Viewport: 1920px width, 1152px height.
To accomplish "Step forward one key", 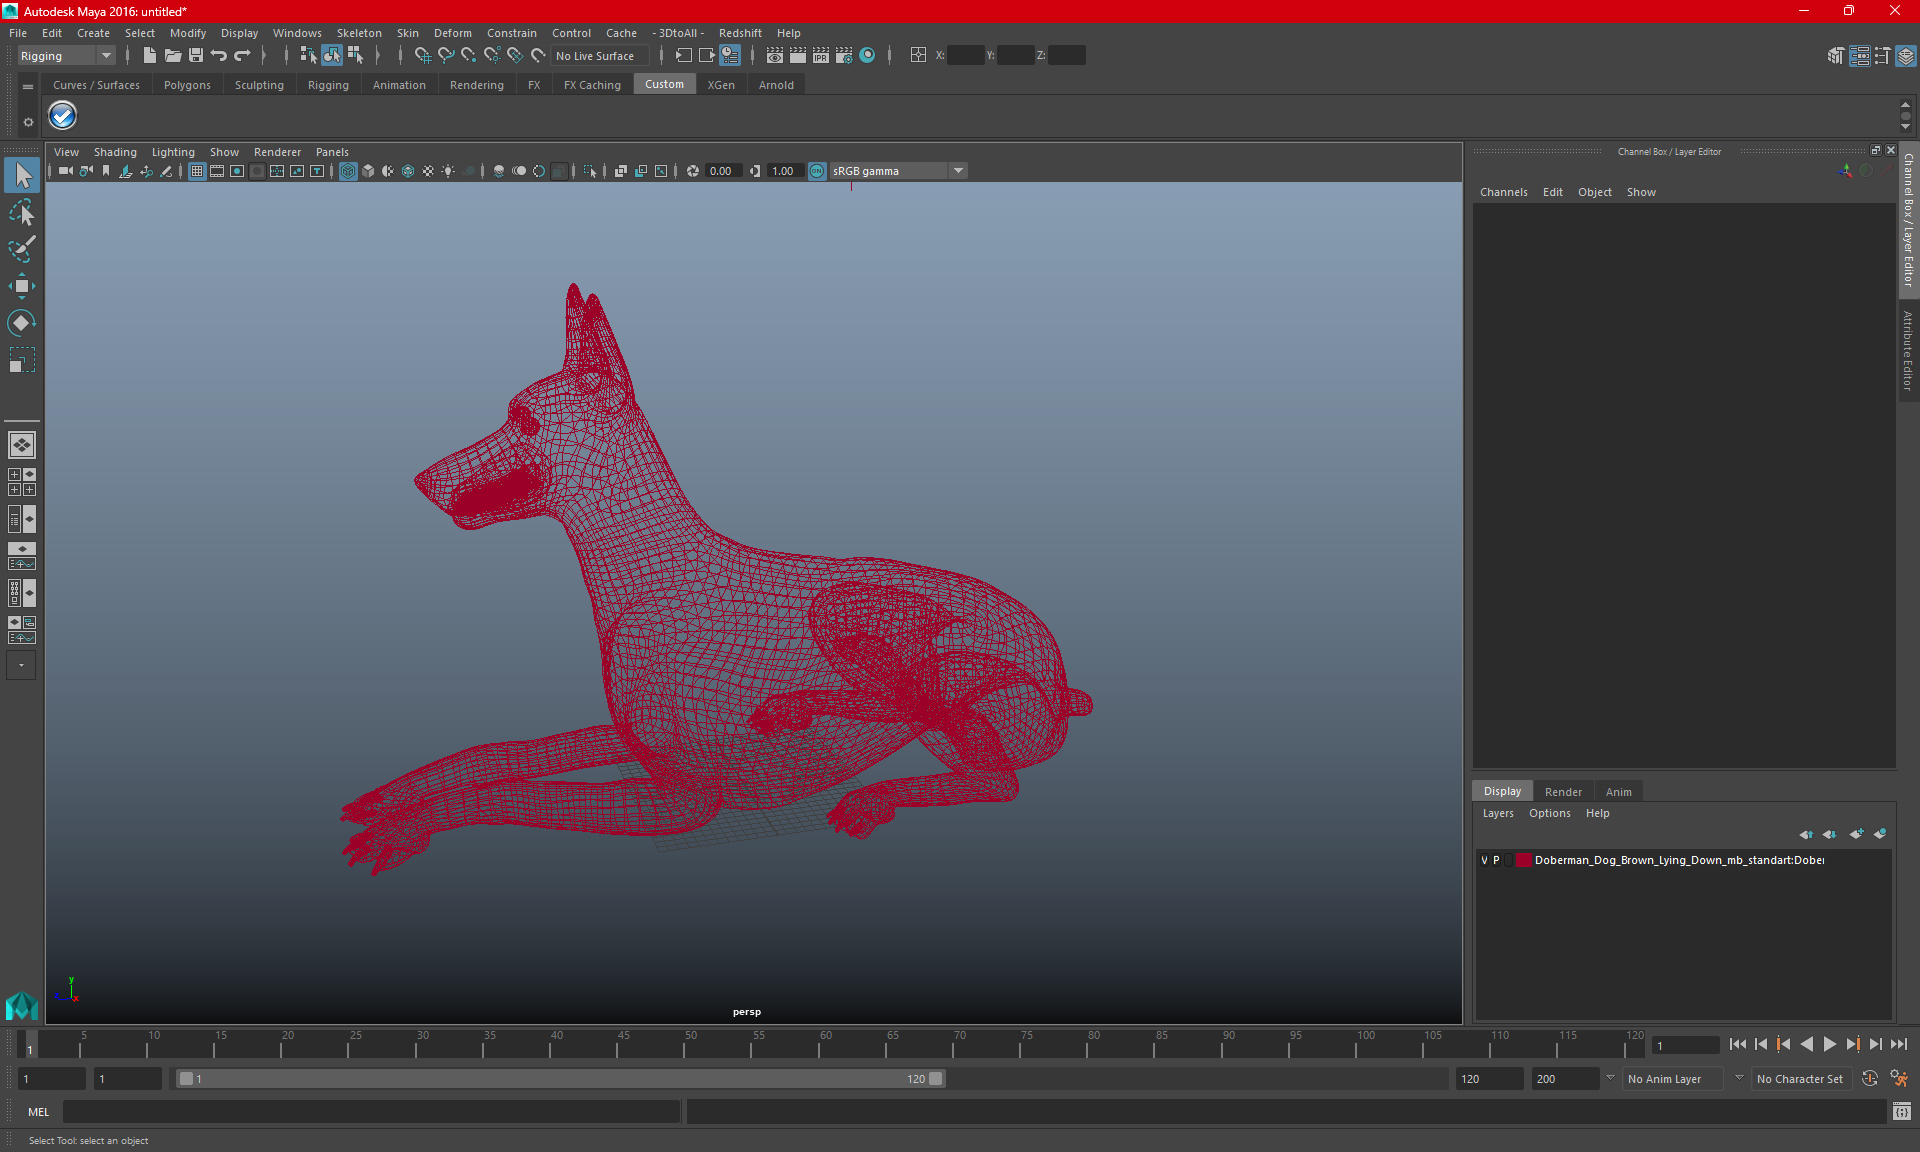I will tap(1852, 1044).
